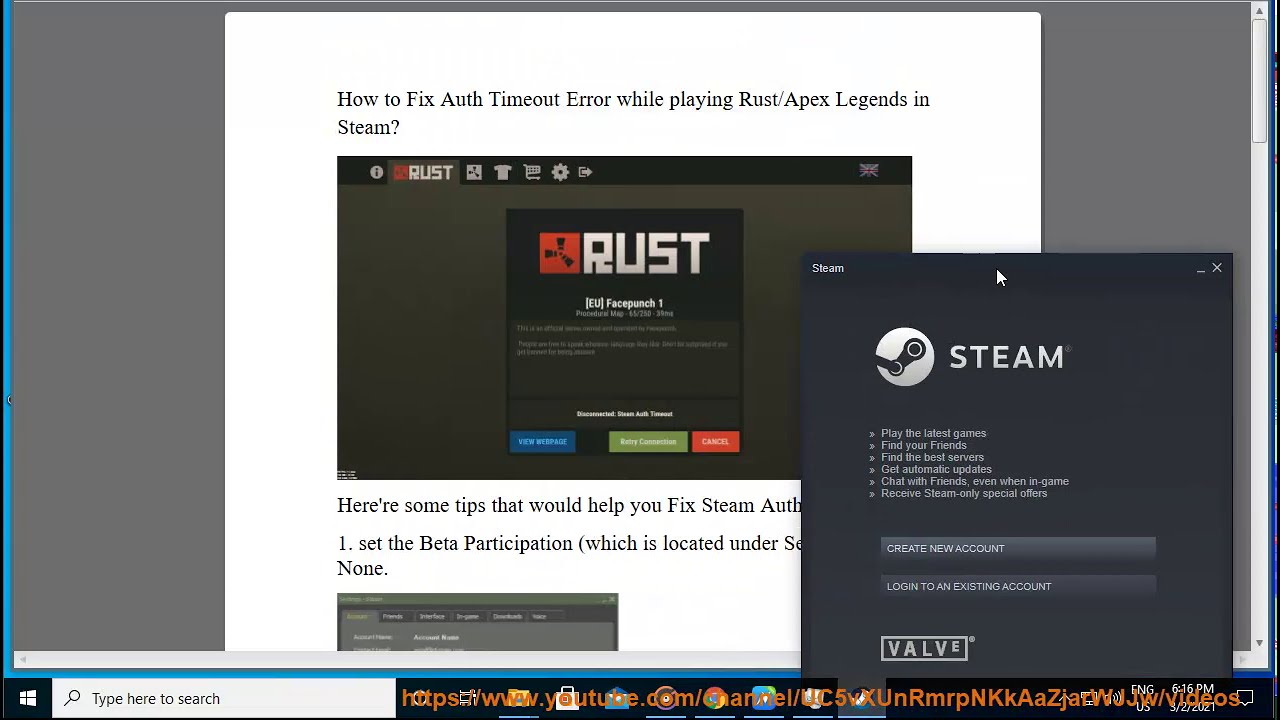This screenshot has height=720, width=1280.
Task: Click horizontal scrollbar left arrow
Action: click(x=22, y=660)
